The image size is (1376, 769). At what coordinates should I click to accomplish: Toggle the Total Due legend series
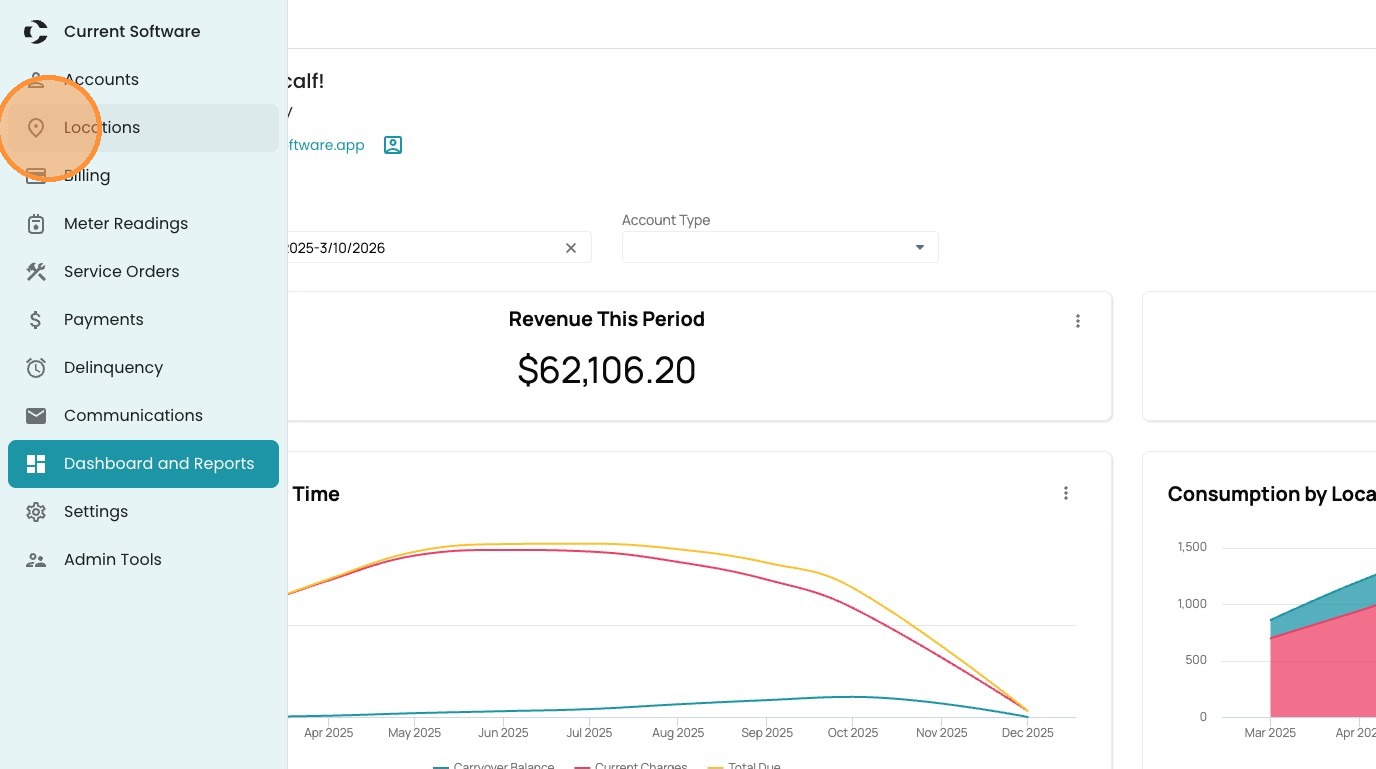[x=753, y=765]
